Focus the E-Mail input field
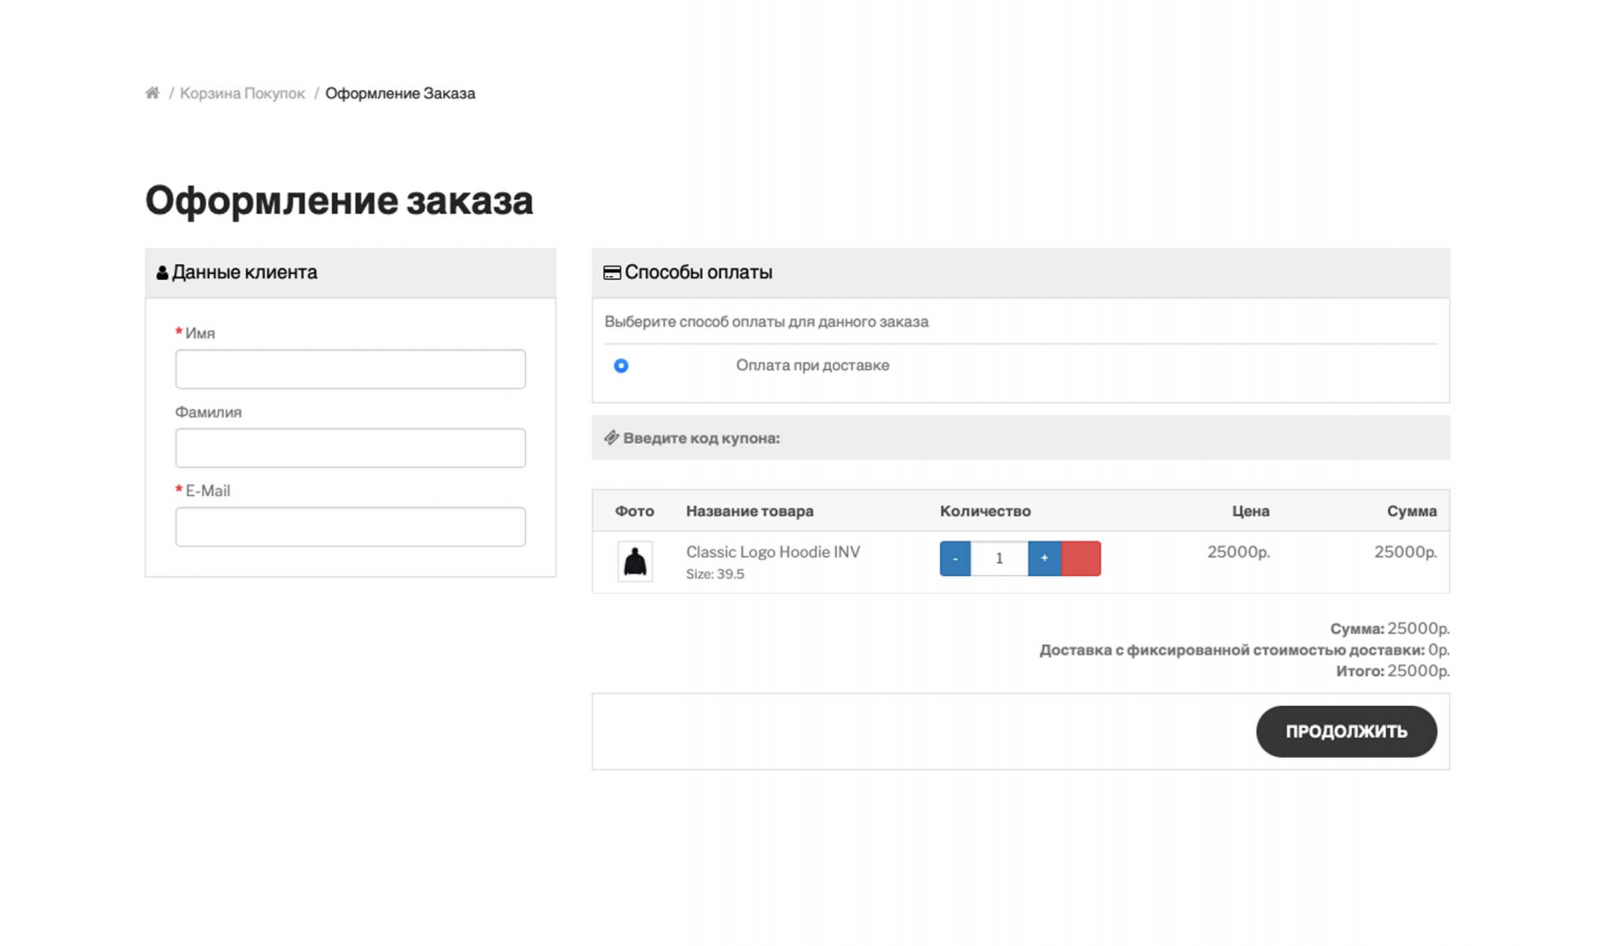This screenshot has width=1600, height=946. [350, 527]
